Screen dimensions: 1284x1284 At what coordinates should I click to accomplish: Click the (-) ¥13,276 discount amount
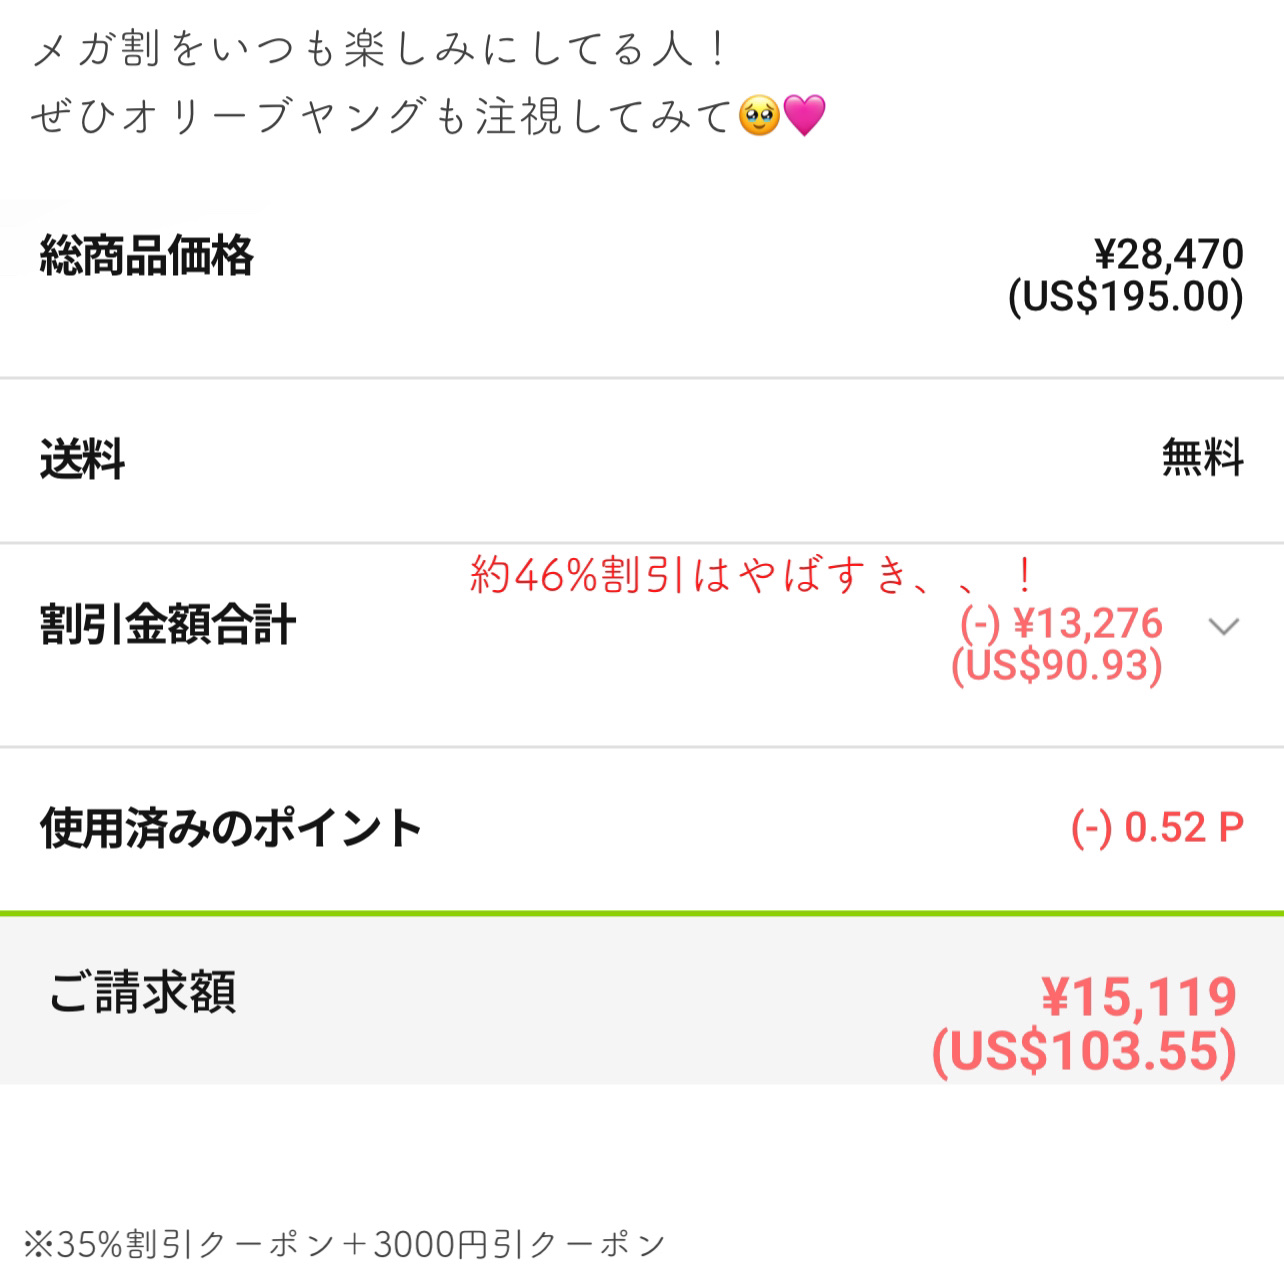[x=1061, y=624]
